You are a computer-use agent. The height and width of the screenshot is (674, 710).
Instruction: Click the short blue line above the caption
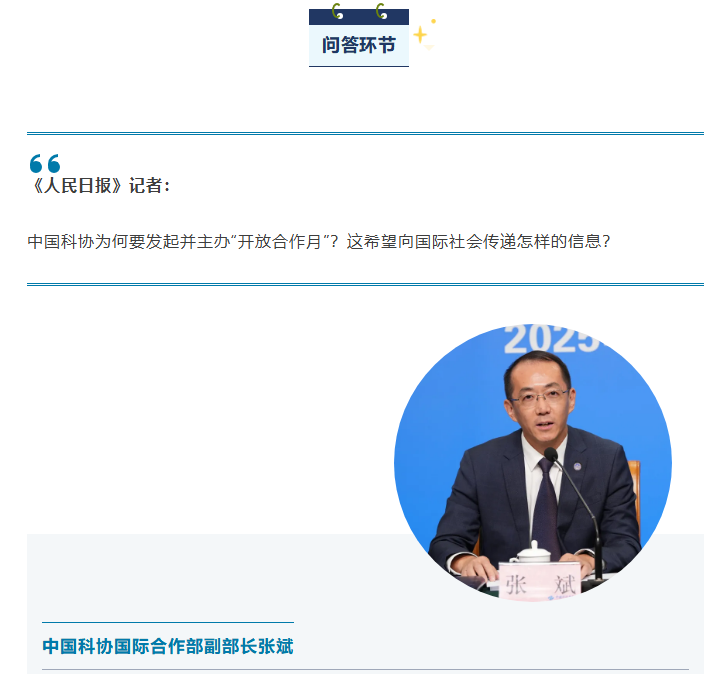(x=168, y=622)
